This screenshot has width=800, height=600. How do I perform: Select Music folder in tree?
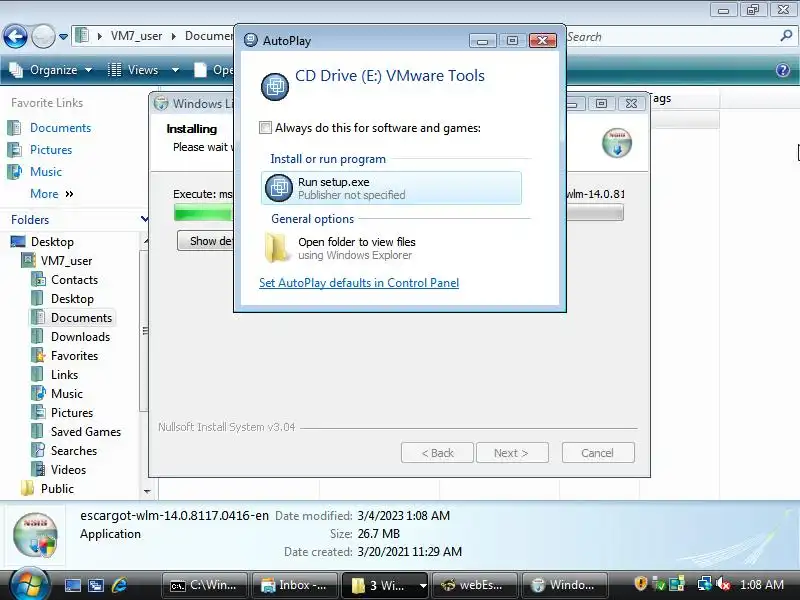coord(66,394)
